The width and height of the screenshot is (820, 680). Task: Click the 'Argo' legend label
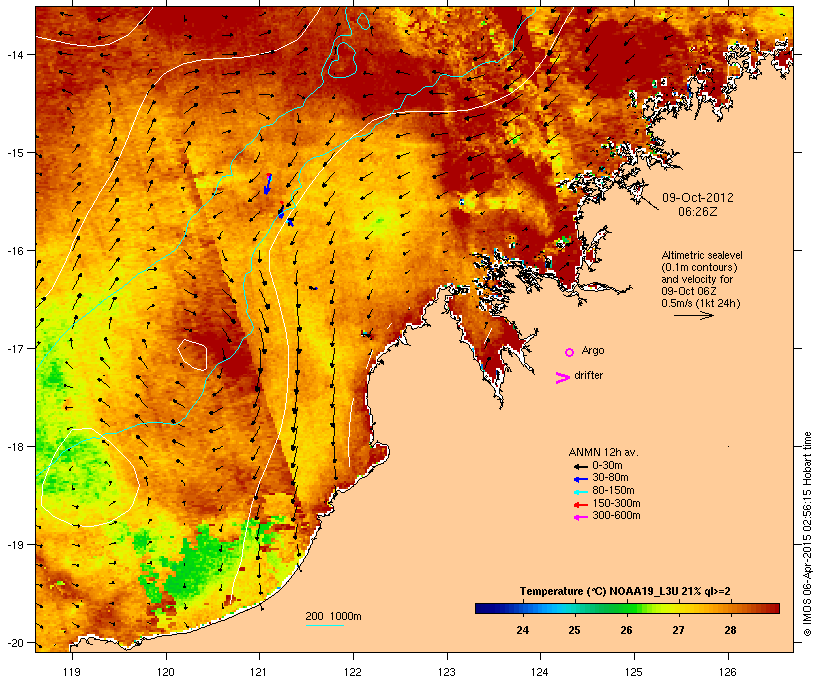[x=593, y=350]
